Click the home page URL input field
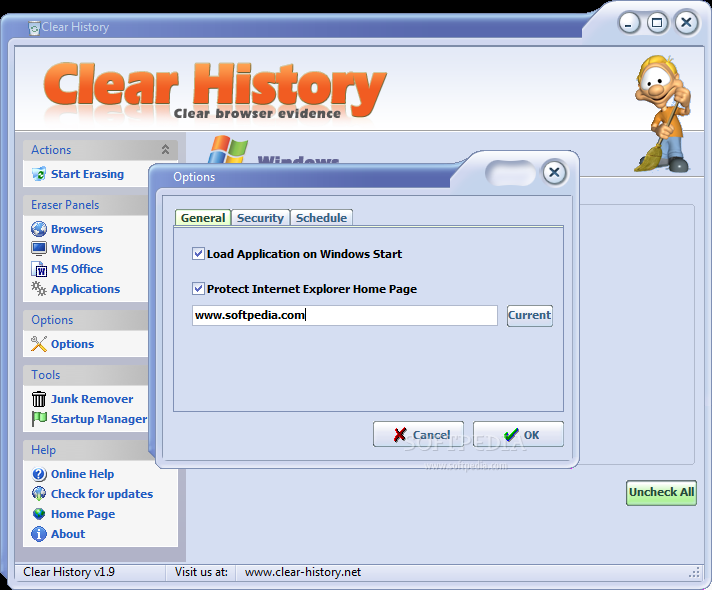 point(345,315)
